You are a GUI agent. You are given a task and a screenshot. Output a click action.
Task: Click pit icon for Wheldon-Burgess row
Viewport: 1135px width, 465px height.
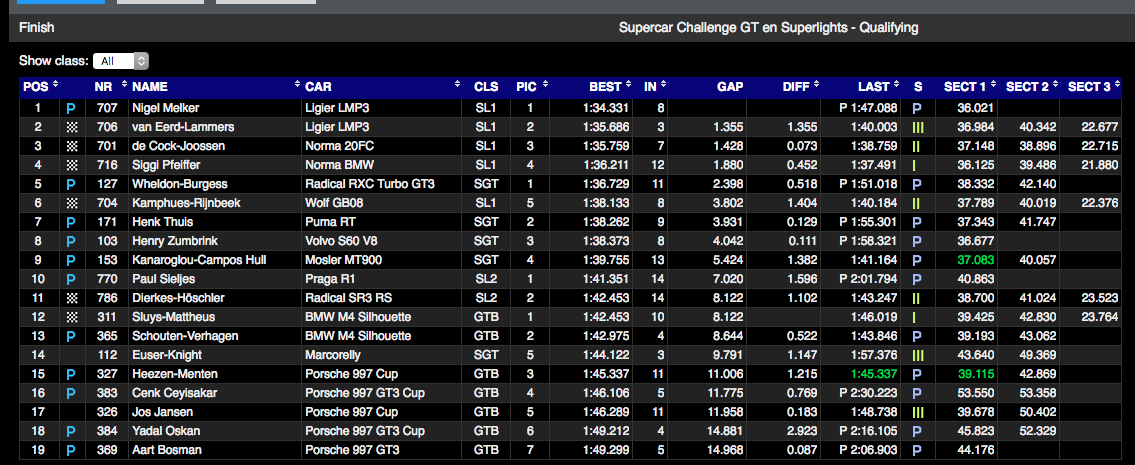tap(71, 184)
